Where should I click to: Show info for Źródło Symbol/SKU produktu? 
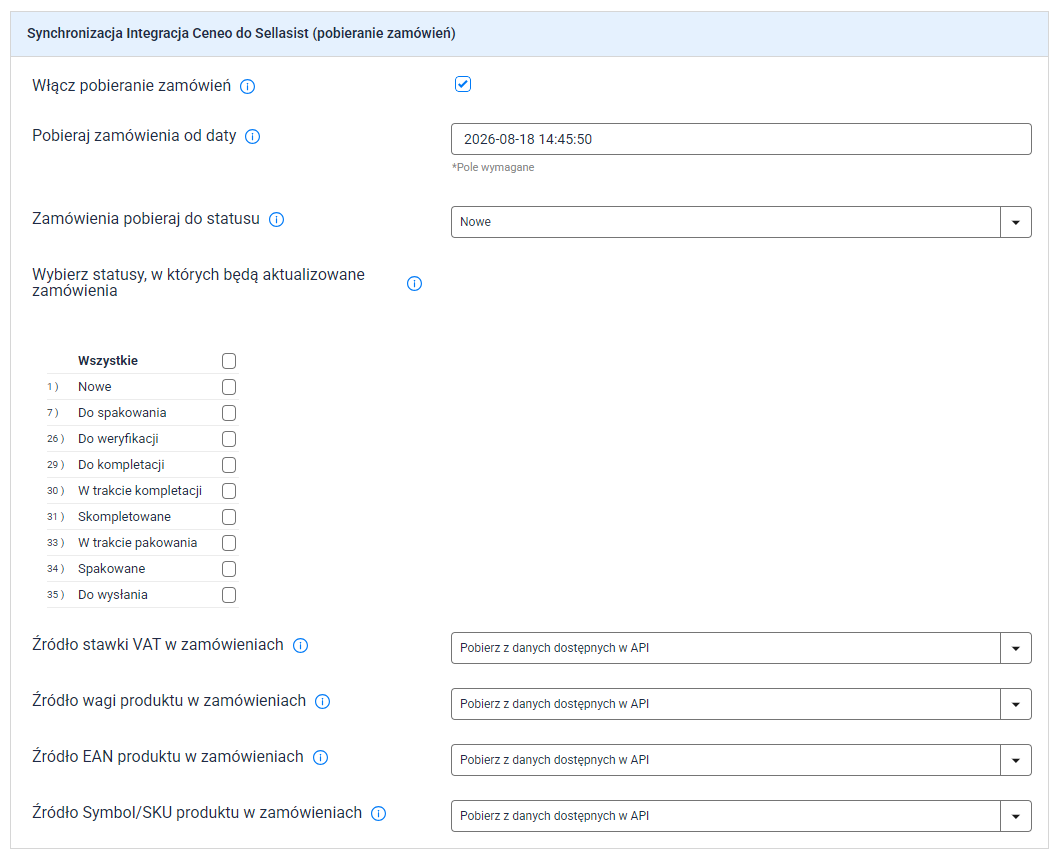[x=379, y=814]
